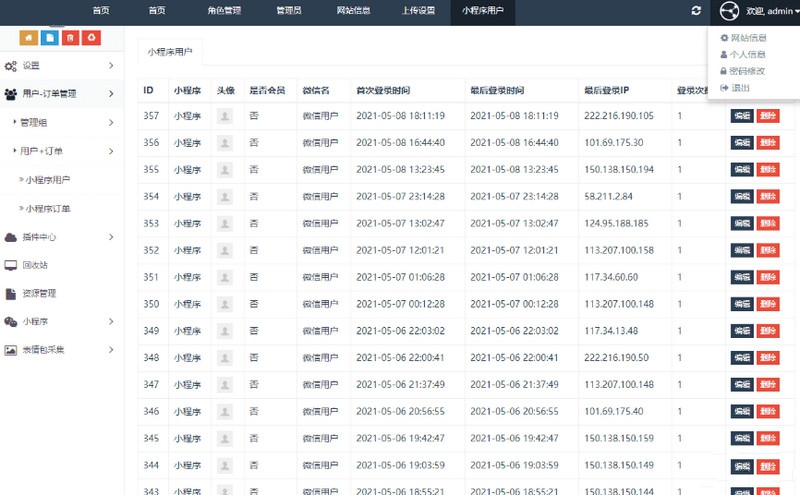
Task: Click the refresh icon in top bar
Action: pyautogui.click(x=696, y=11)
